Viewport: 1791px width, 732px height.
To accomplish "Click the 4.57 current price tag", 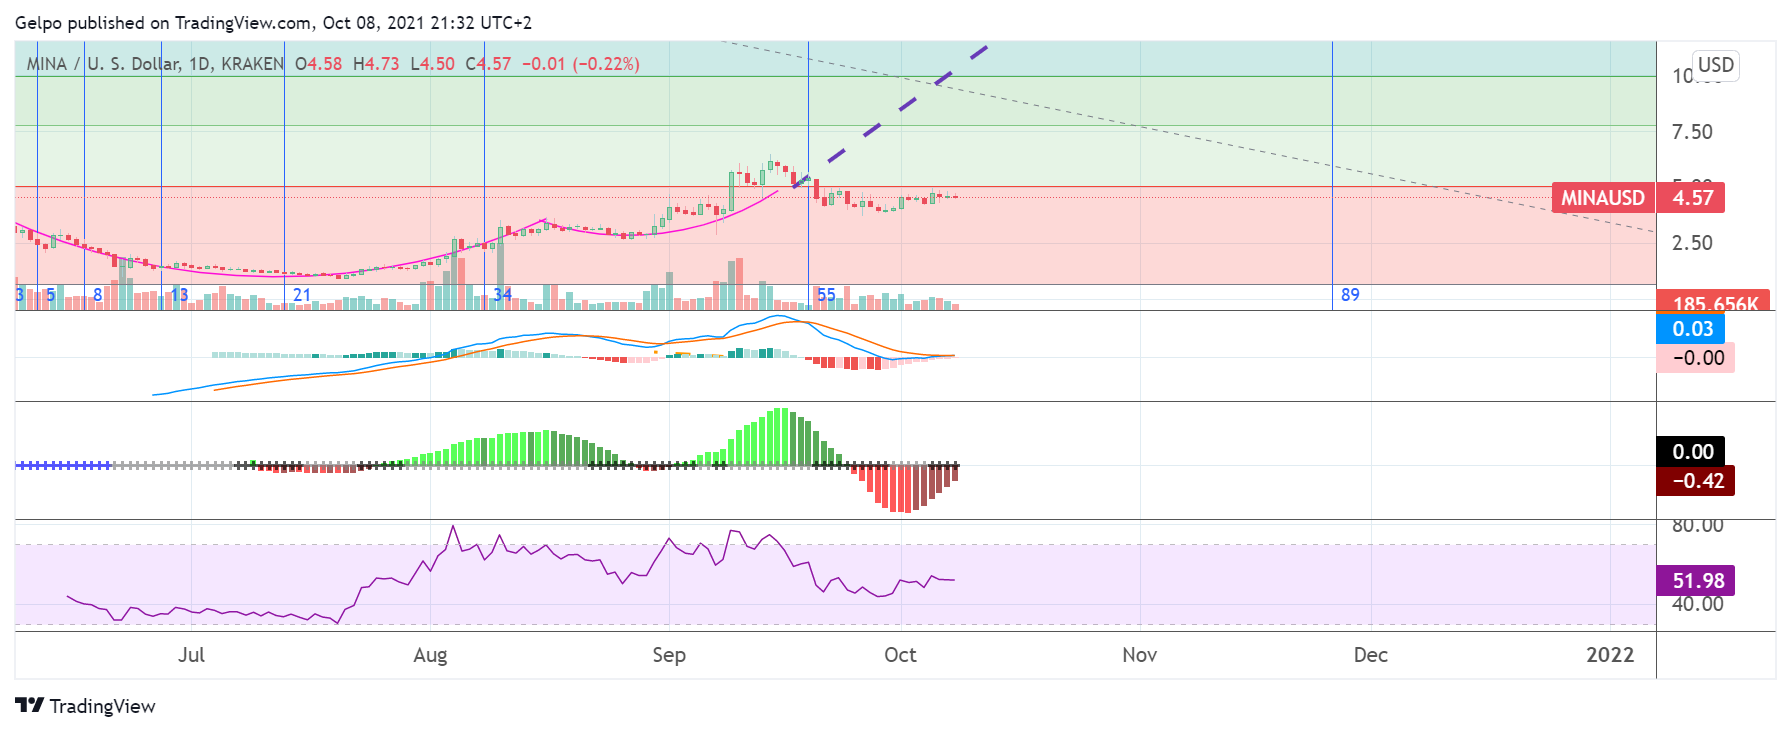I will pyautogui.click(x=1692, y=198).
